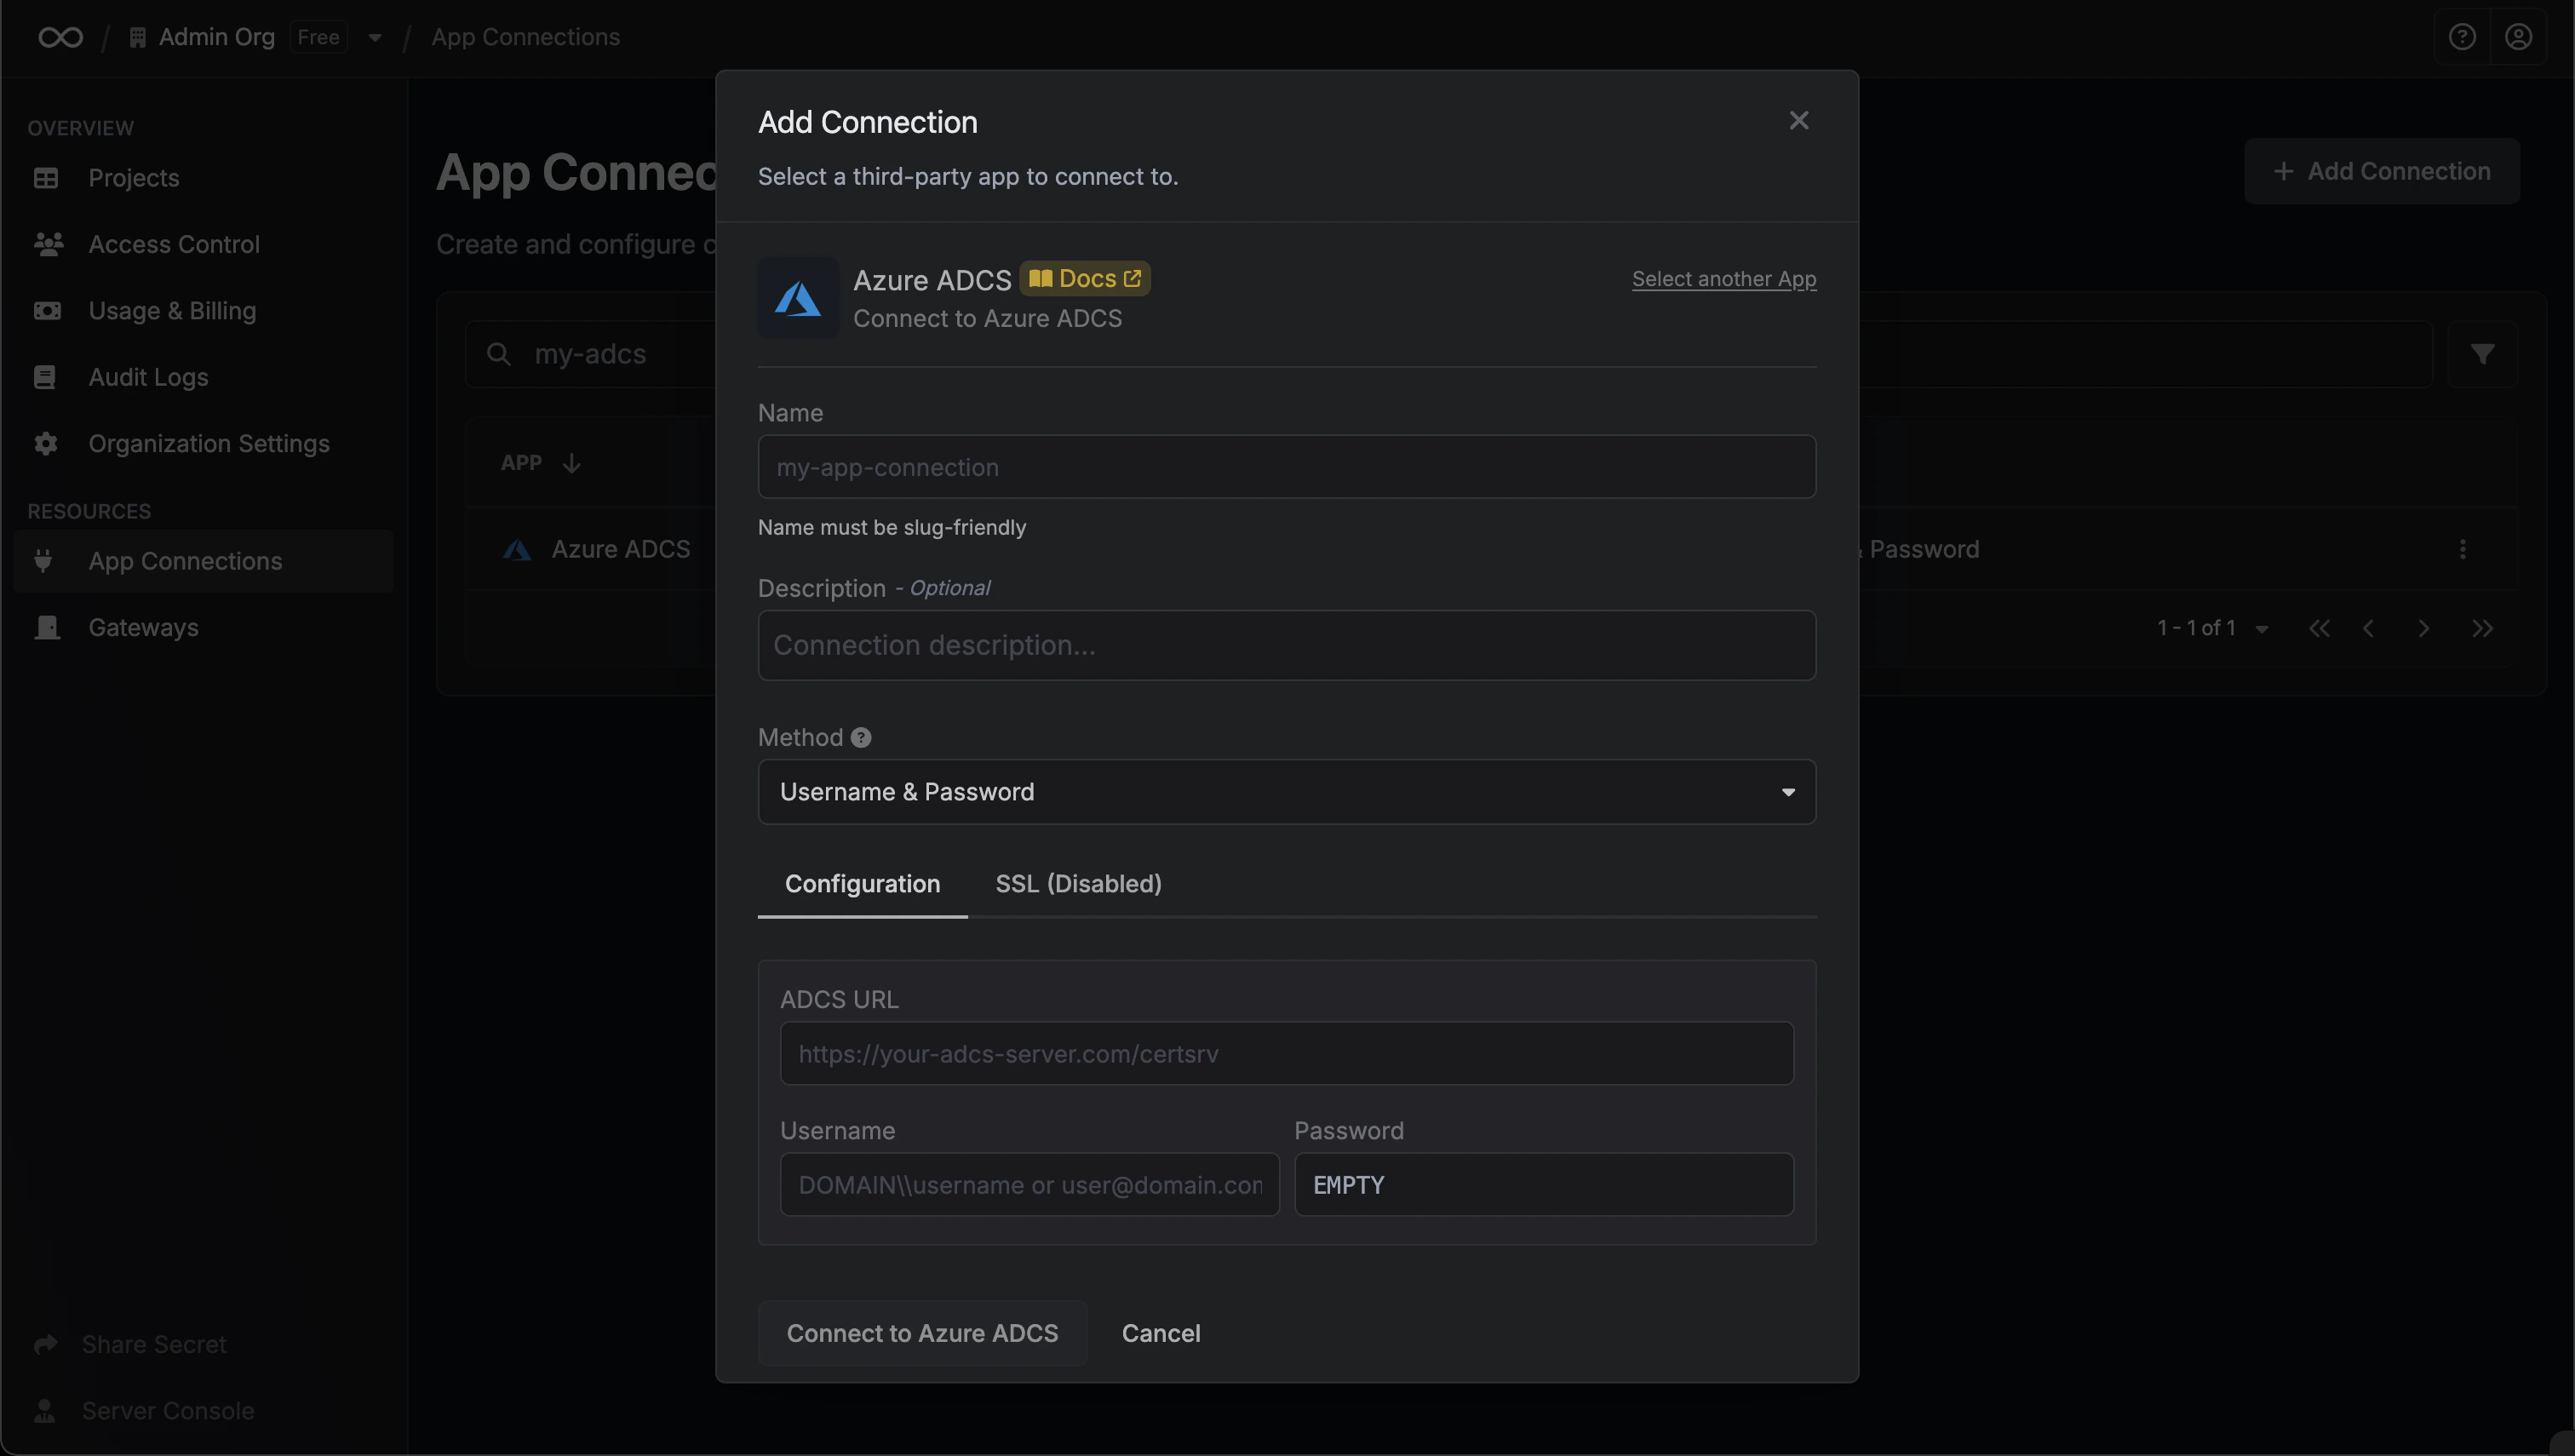Open Gateways in sidebar

[x=204, y=628]
